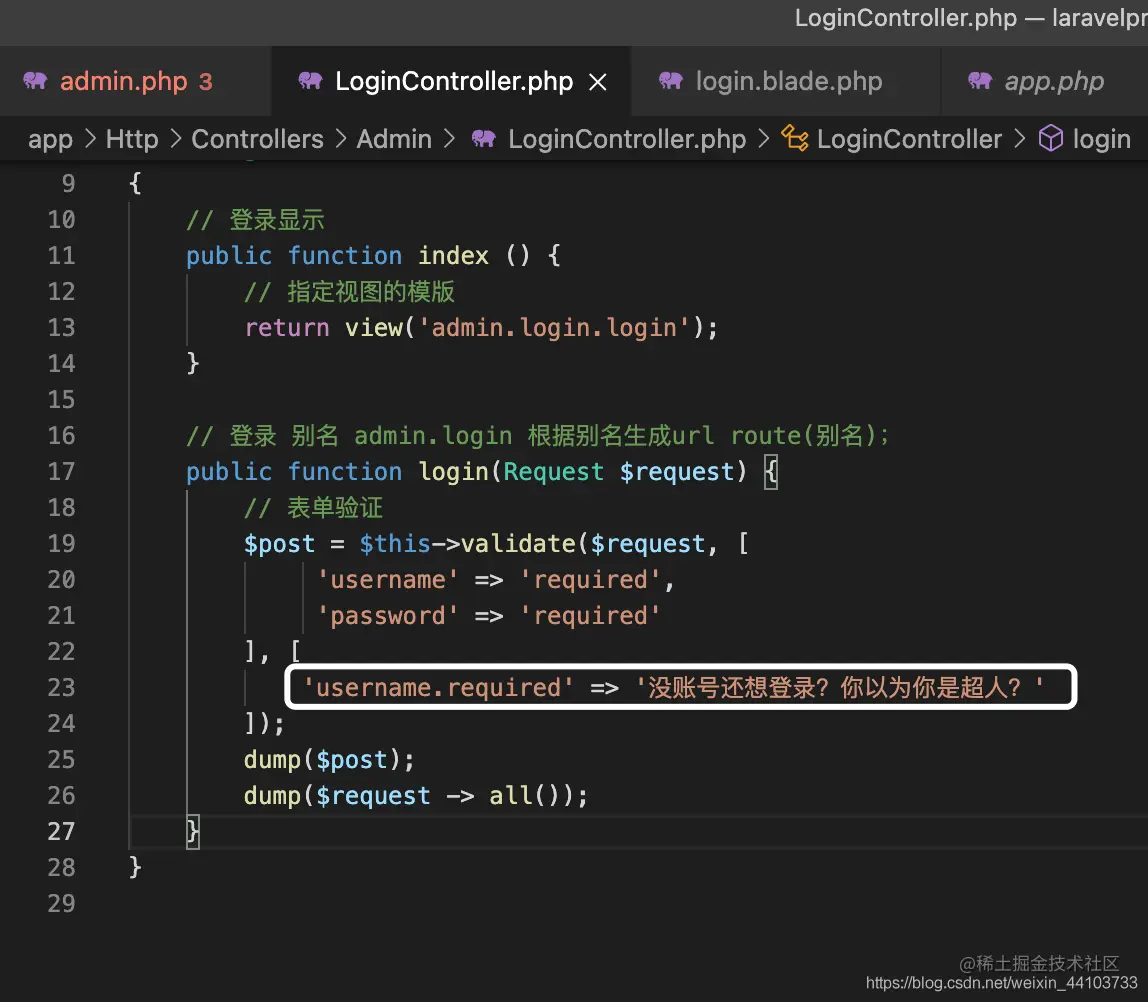Click the title bar text 'LoginController.php — laravelpr'
Viewport: 1148px width, 1002px height.
(x=971, y=18)
